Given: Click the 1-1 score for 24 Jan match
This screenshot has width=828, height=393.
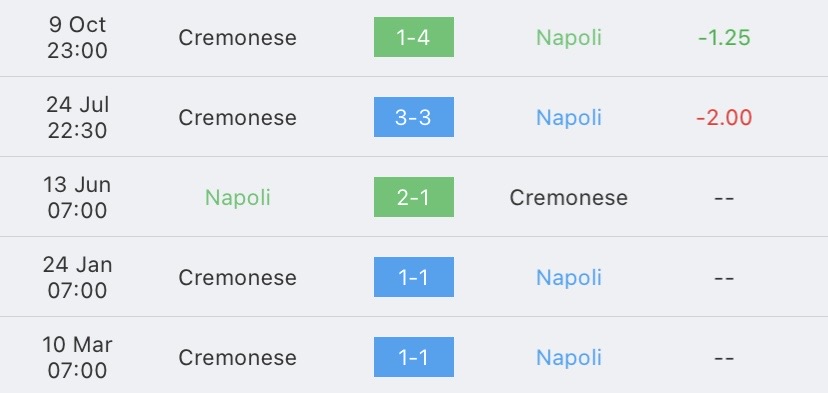Looking at the screenshot, I should click(x=413, y=277).
